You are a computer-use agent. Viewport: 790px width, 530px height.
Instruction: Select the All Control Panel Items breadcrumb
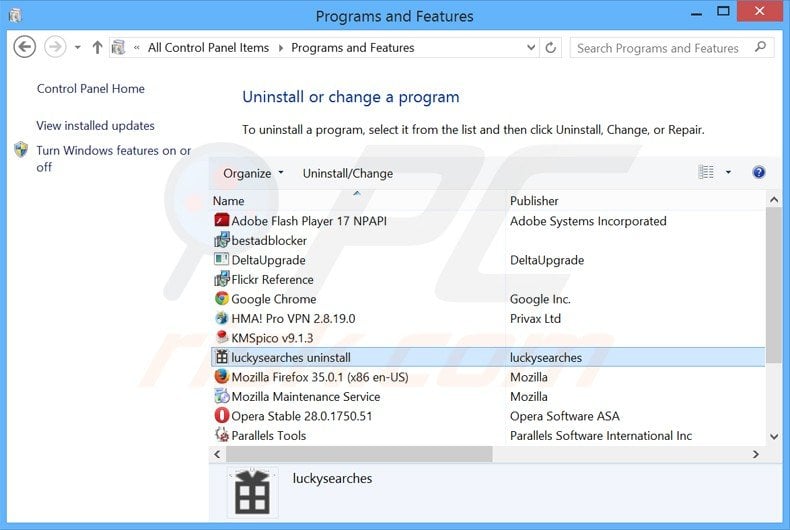click(x=209, y=48)
